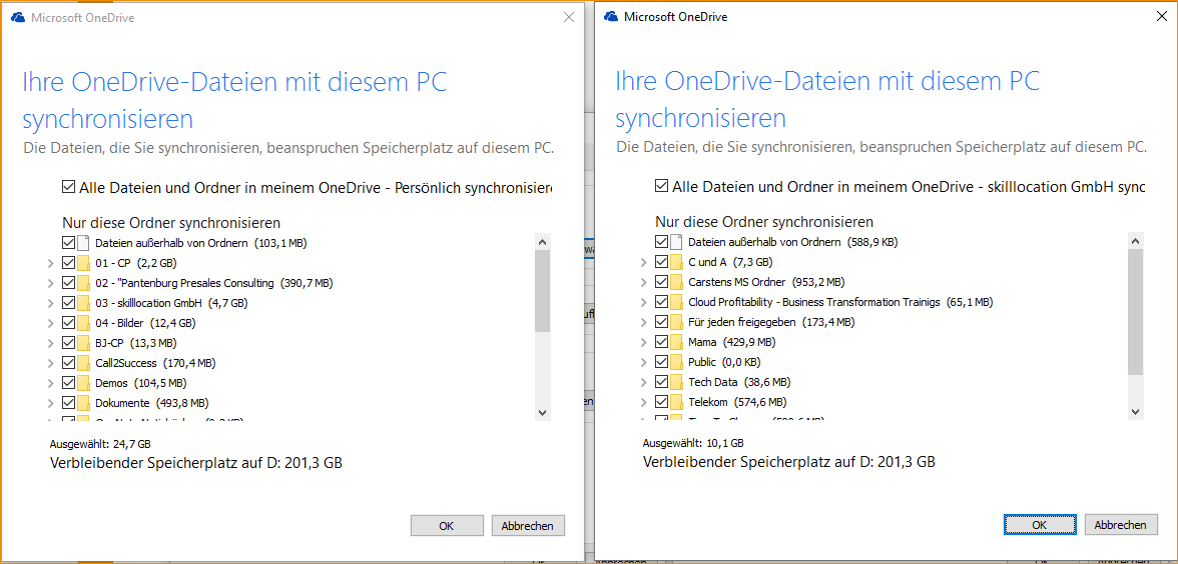Click file icon of right Dateien außerhalb von Ordnern
The image size is (1178, 564).
677,242
